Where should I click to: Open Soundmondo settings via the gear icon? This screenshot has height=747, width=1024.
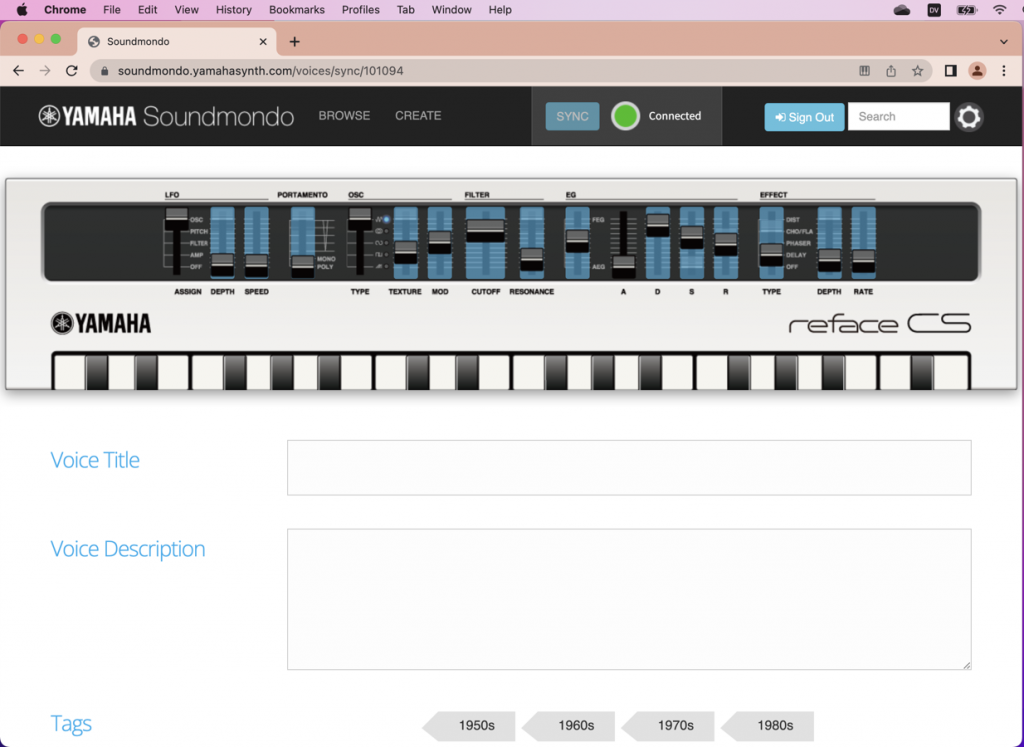click(968, 117)
